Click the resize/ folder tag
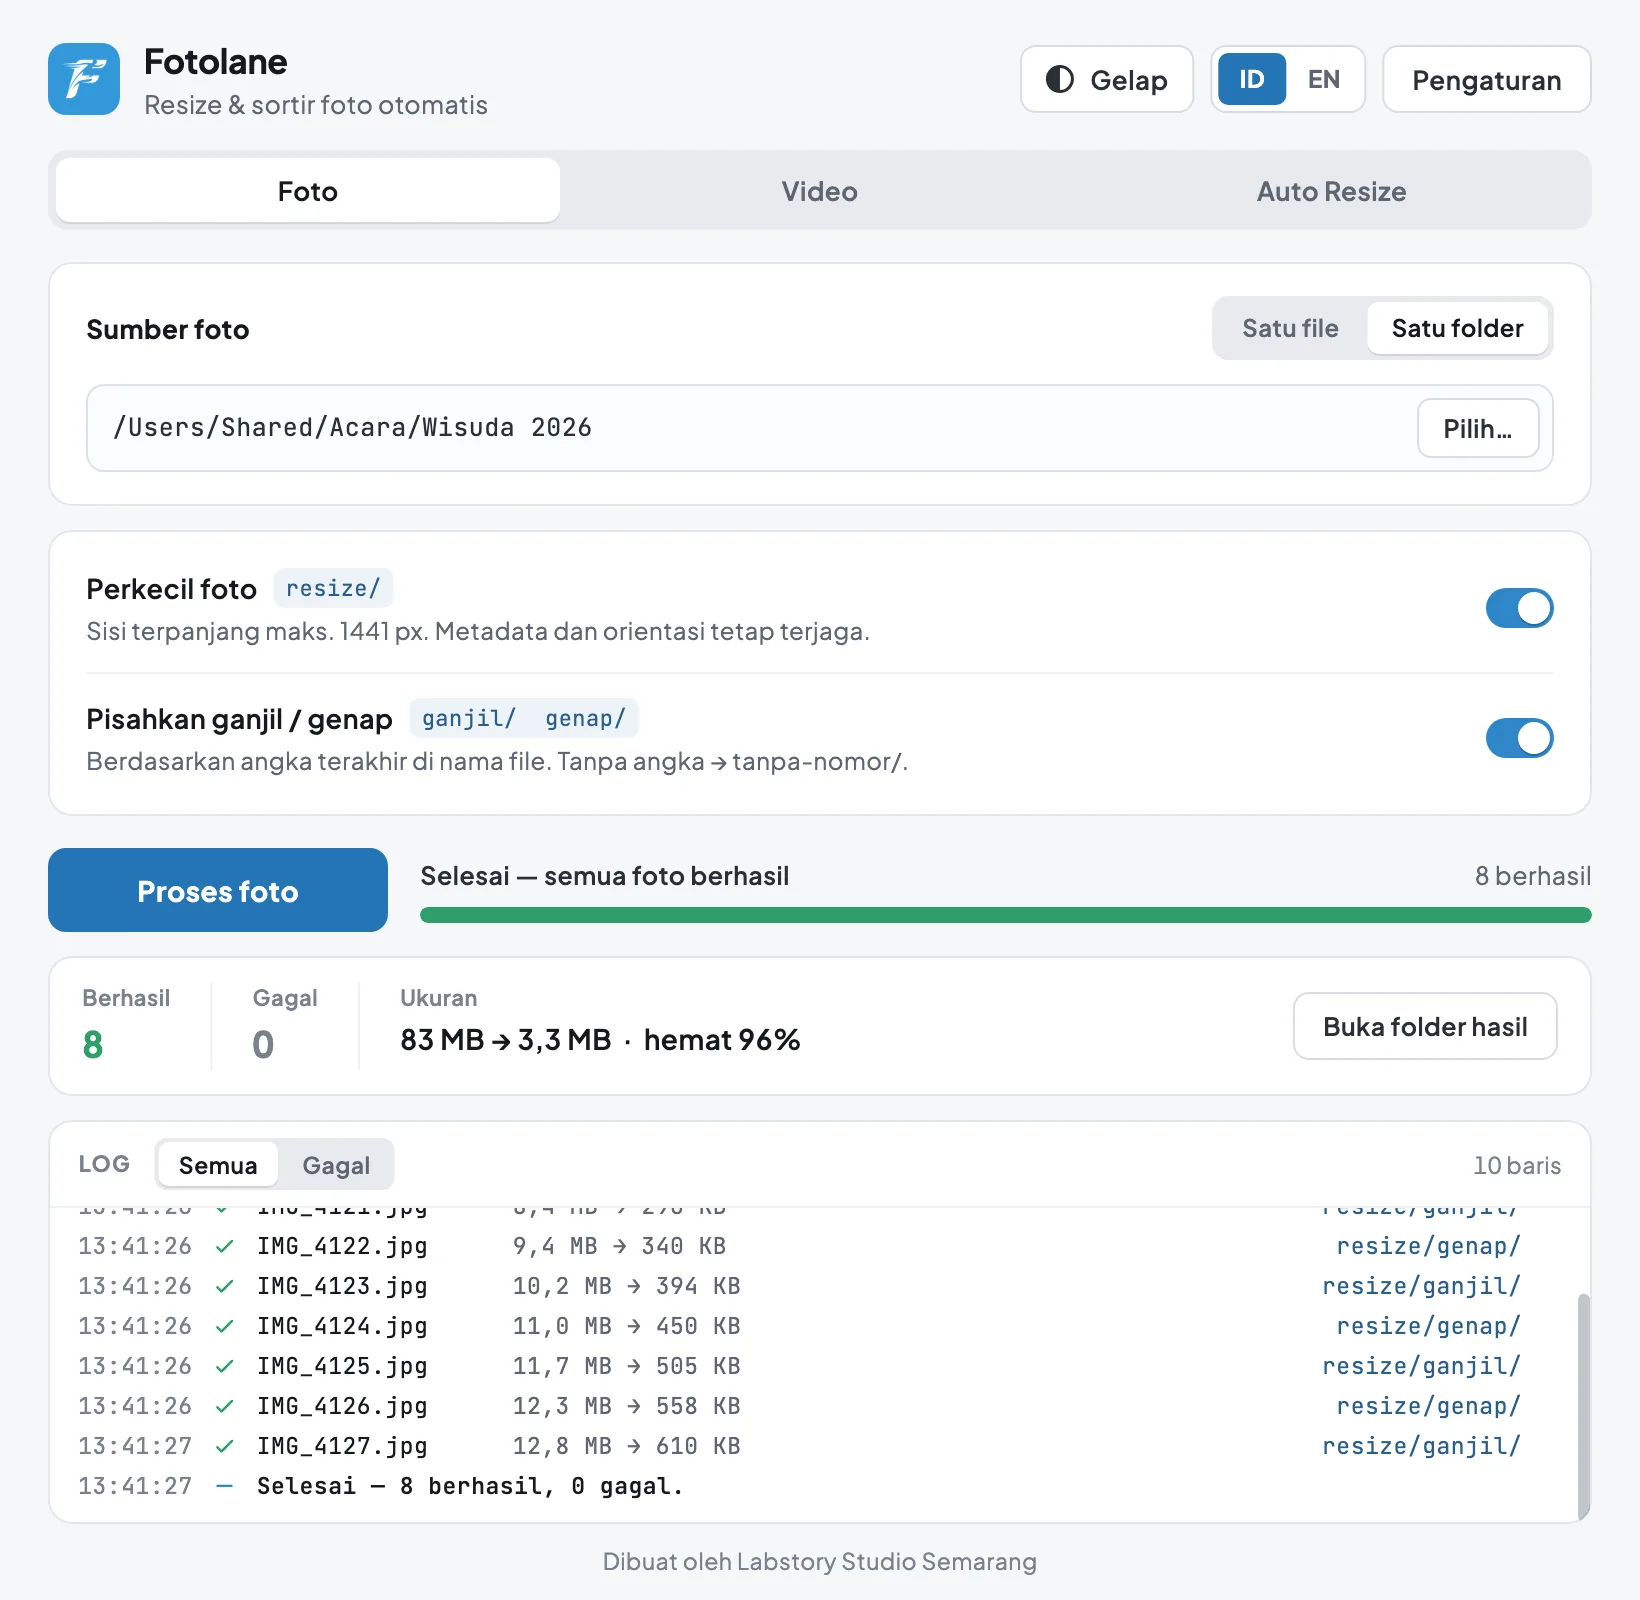This screenshot has height=1600, width=1640. pos(333,588)
